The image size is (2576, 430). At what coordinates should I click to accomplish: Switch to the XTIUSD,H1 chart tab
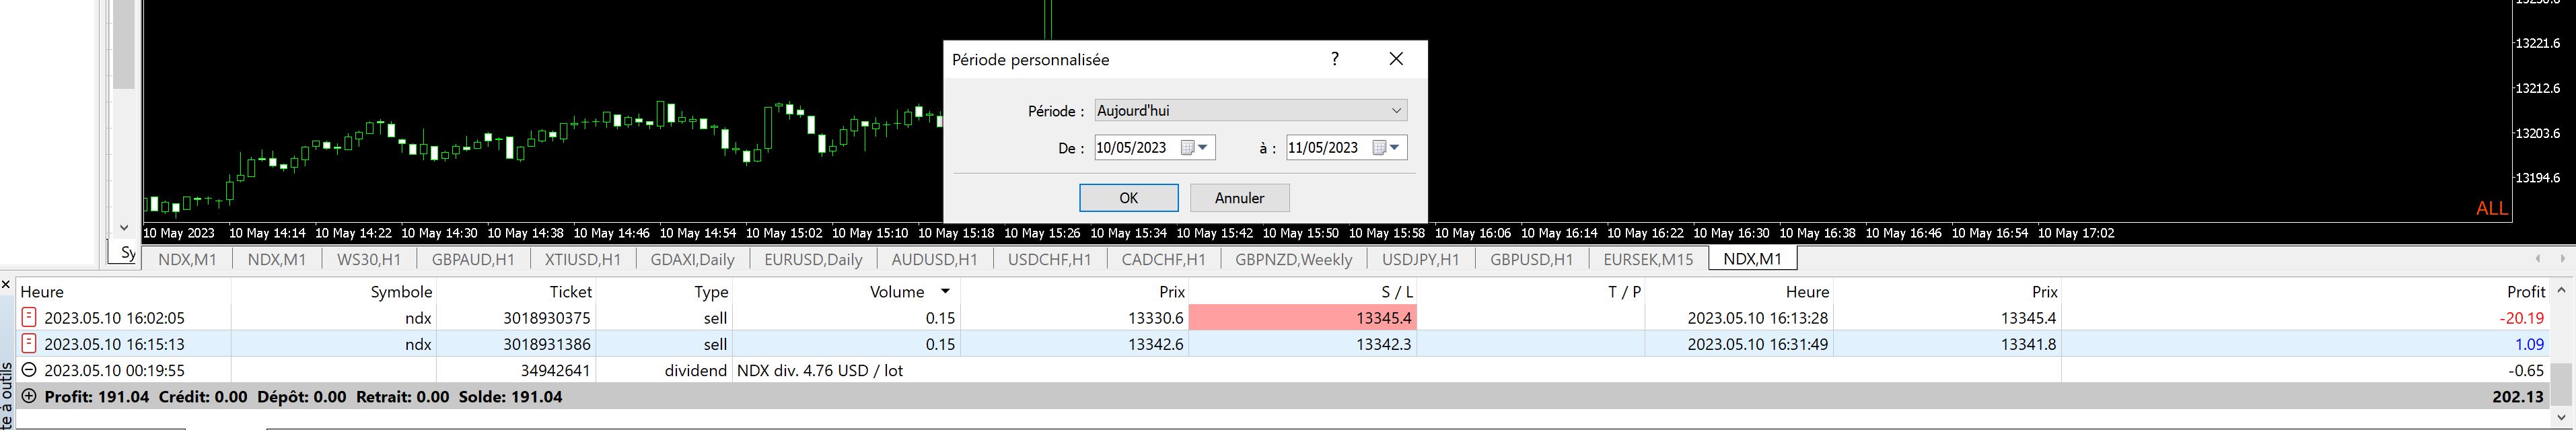pyautogui.click(x=582, y=259)
